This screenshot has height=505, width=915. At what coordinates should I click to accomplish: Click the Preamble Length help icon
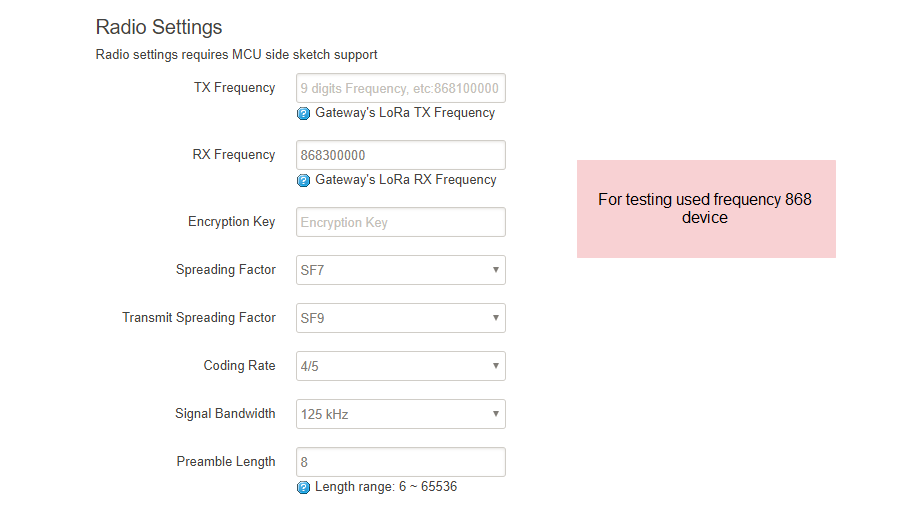click(303, 487)
